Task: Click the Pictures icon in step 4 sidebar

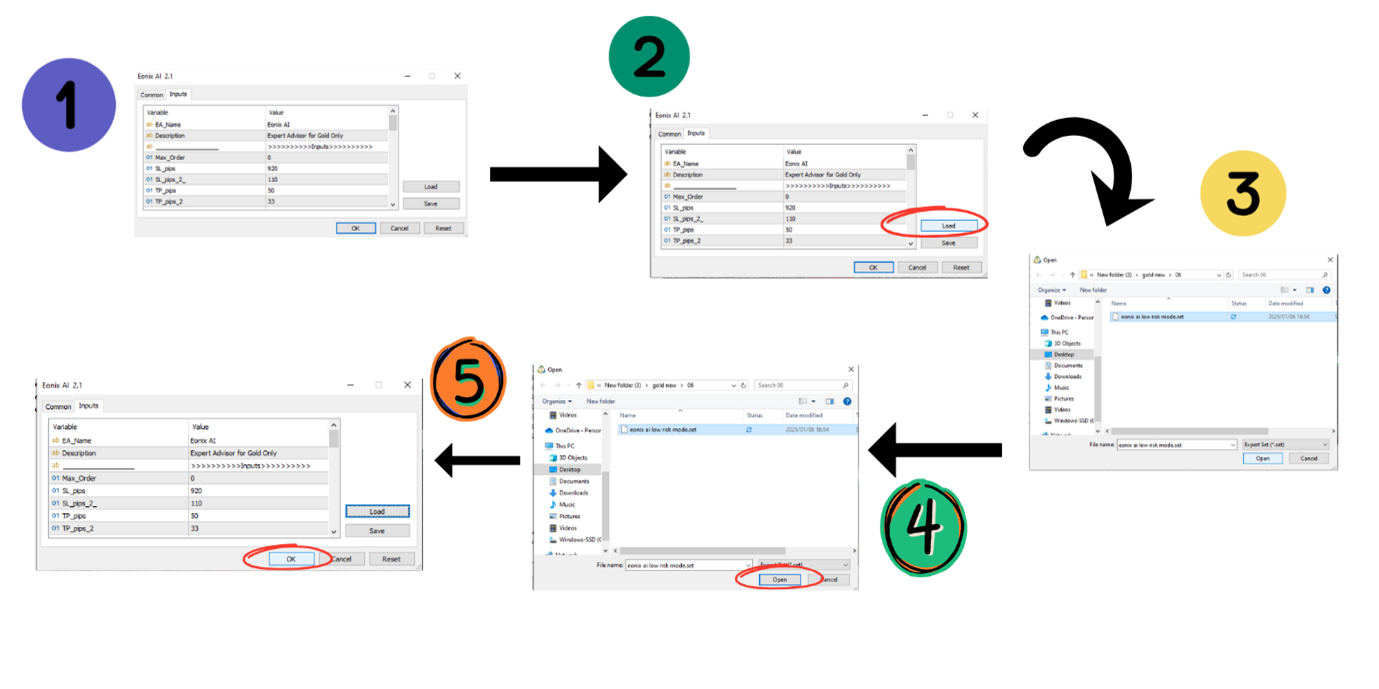Action: pos(553,516)
